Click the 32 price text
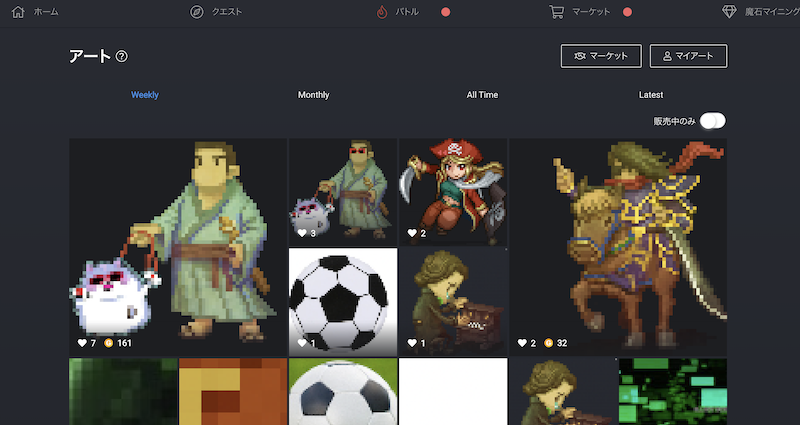 click(x=562, y=343)
